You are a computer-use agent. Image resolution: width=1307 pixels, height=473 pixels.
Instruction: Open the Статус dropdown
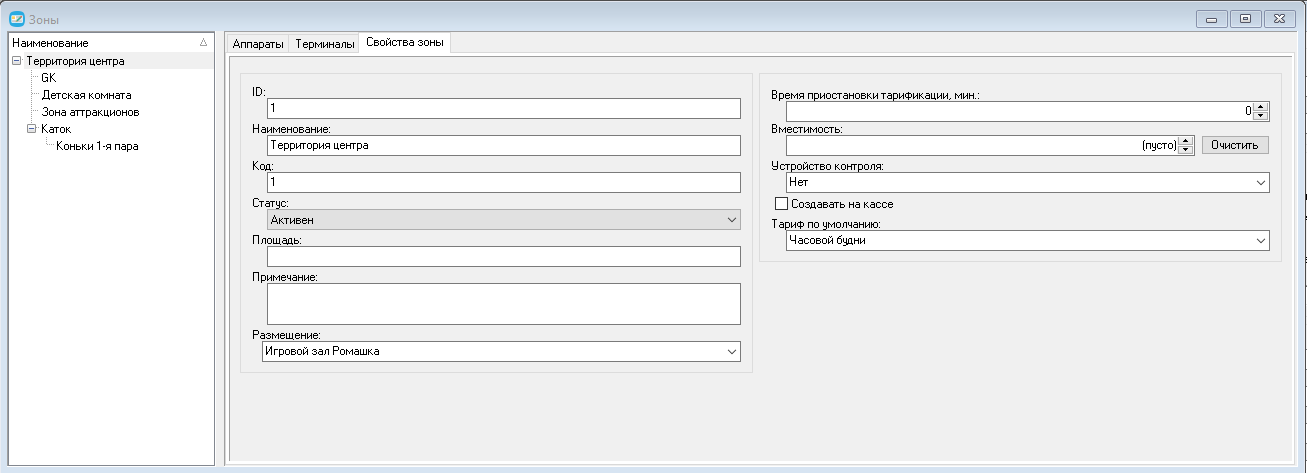point(504,219)
